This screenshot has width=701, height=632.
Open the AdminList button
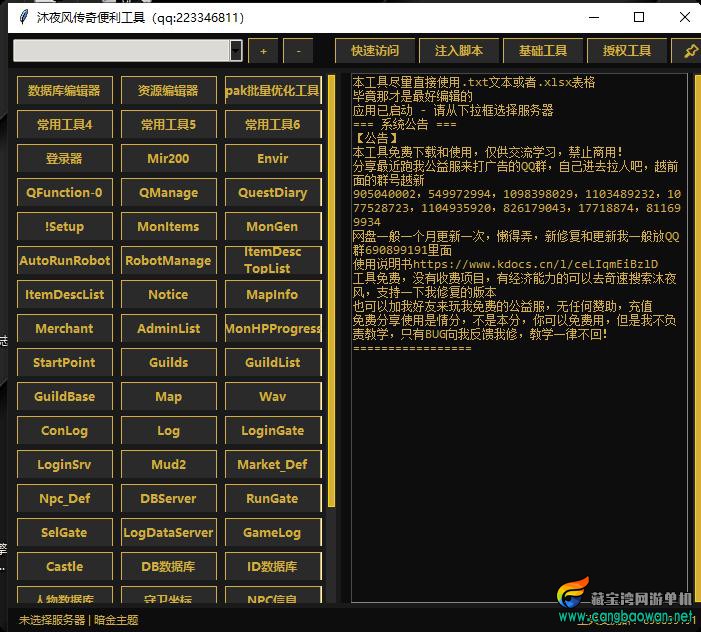click(169, 329)
